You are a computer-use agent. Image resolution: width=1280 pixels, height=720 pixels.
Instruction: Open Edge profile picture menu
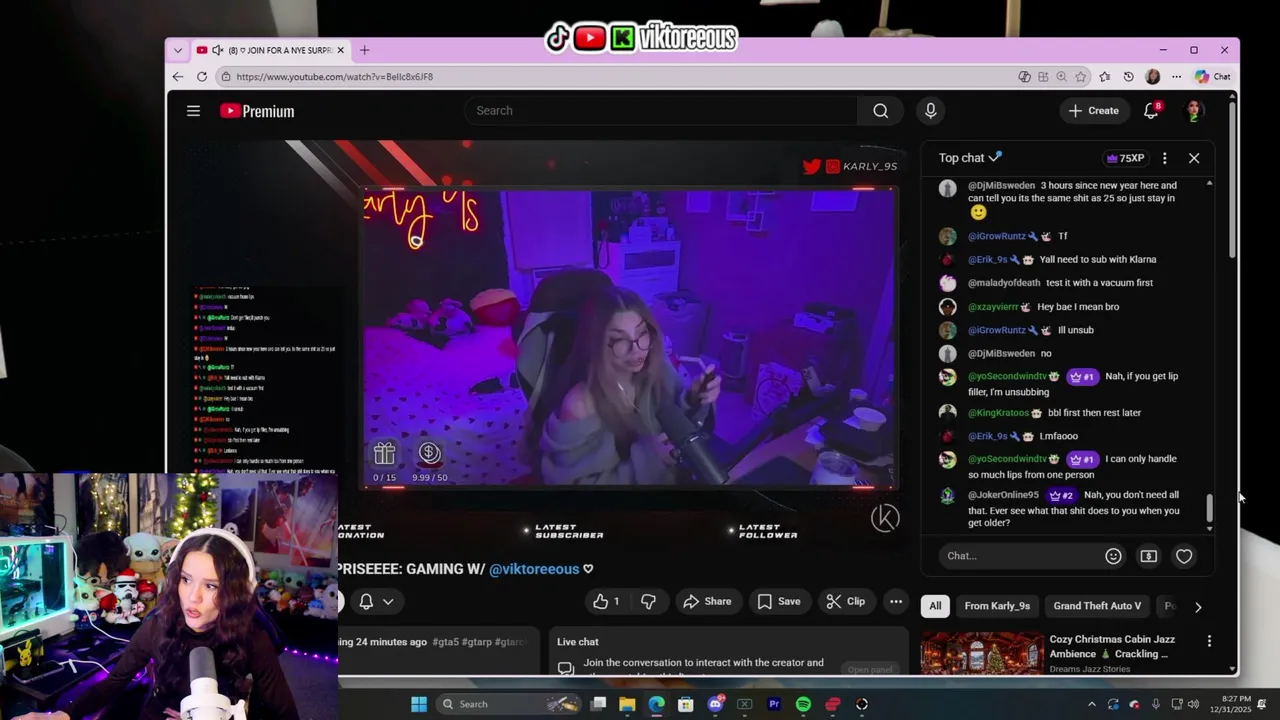(1153, 76)
